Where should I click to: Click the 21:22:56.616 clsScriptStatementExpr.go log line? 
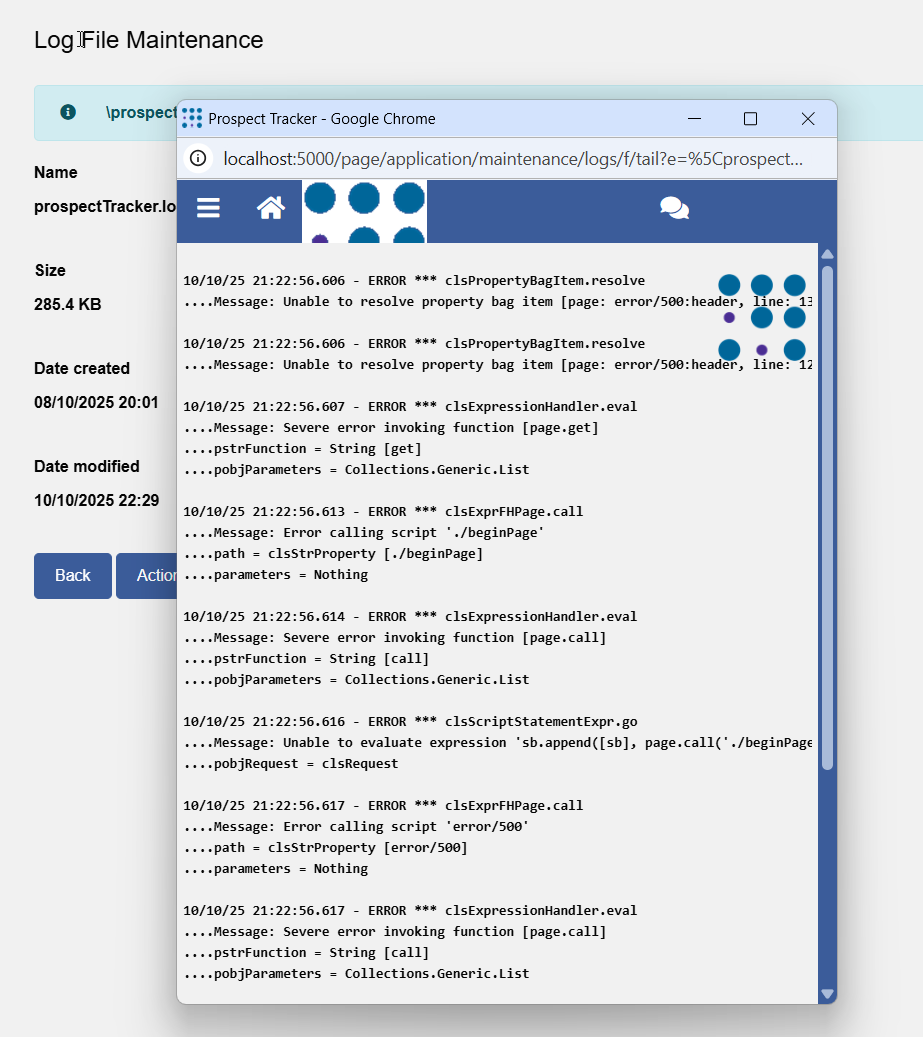[410, 722]
